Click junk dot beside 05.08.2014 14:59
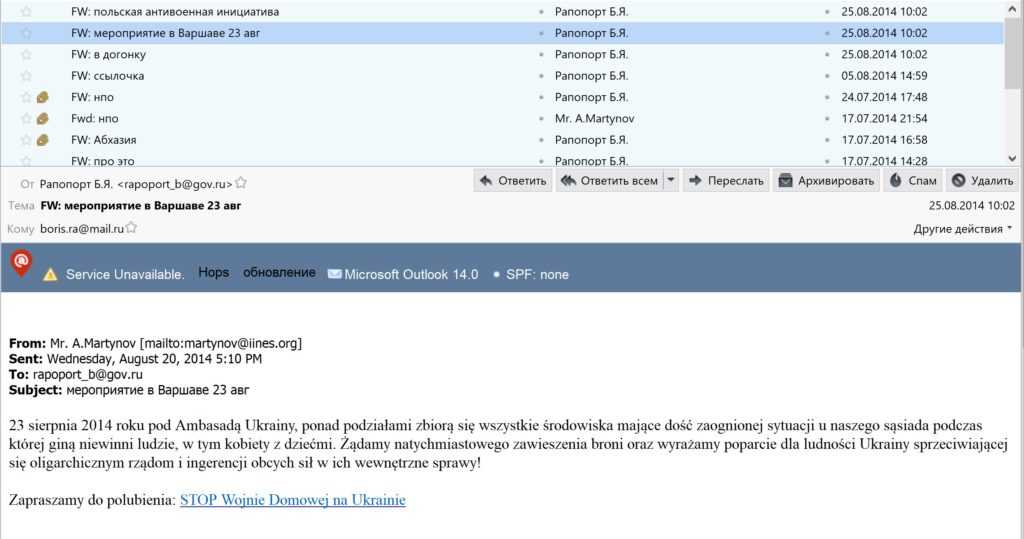Viewport: 1024px width, 539px height. (x=827, y=76)
